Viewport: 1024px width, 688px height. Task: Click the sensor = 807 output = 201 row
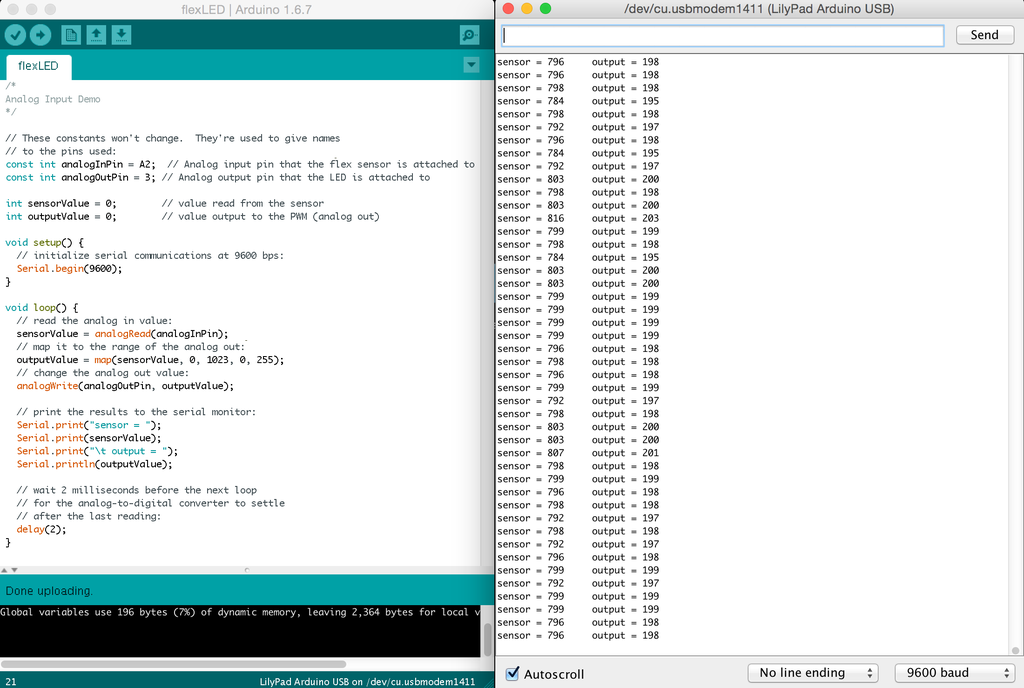578,452
